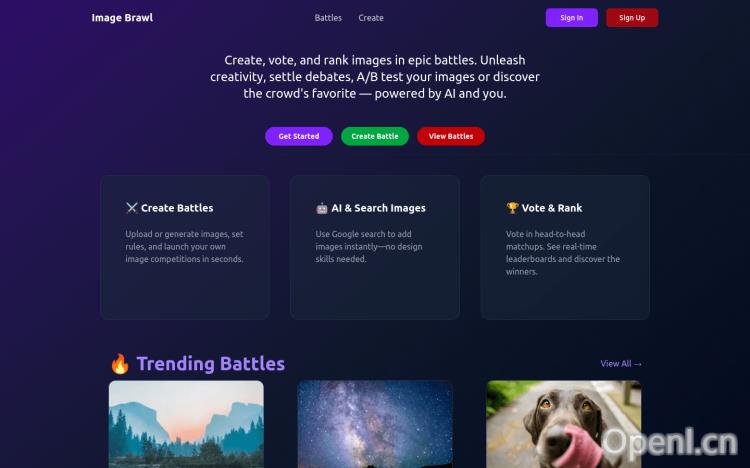The image size is (750, 468).
Task: Click the green Create Battle button
Action: (375, 136)
